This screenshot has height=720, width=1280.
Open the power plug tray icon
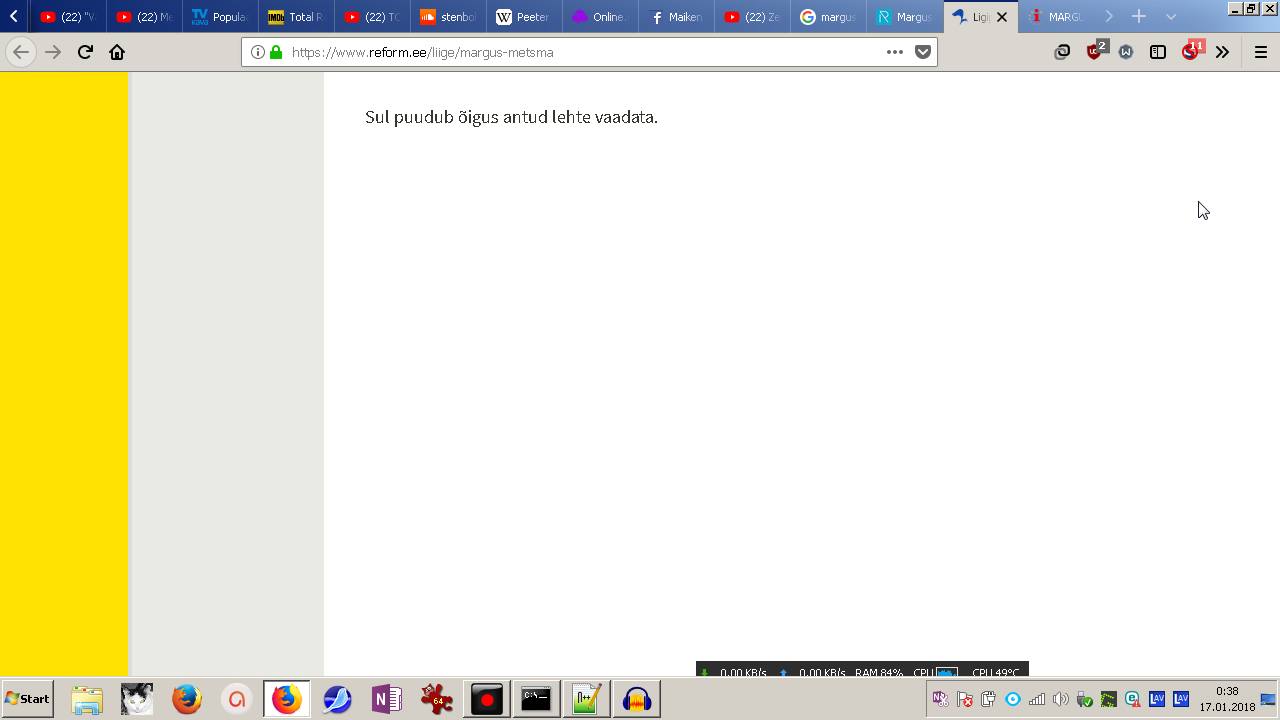(988, 699)
